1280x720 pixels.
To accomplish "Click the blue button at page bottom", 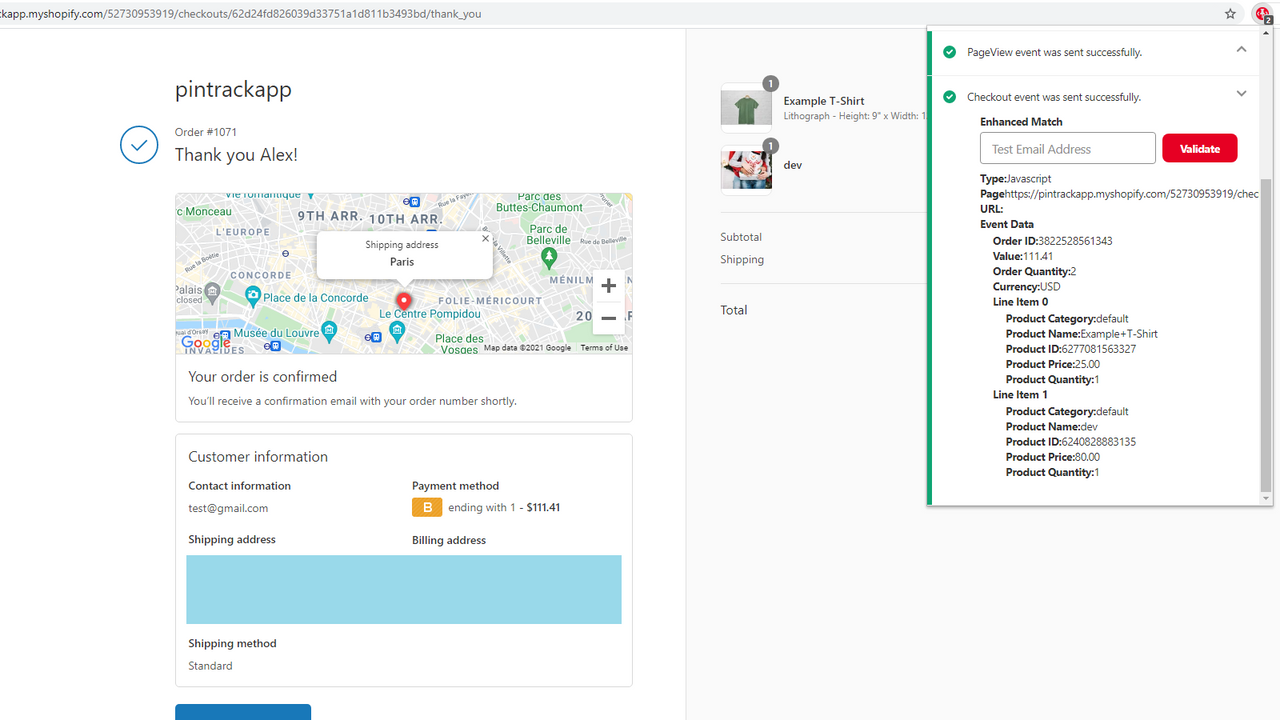I will coord(243,712).
